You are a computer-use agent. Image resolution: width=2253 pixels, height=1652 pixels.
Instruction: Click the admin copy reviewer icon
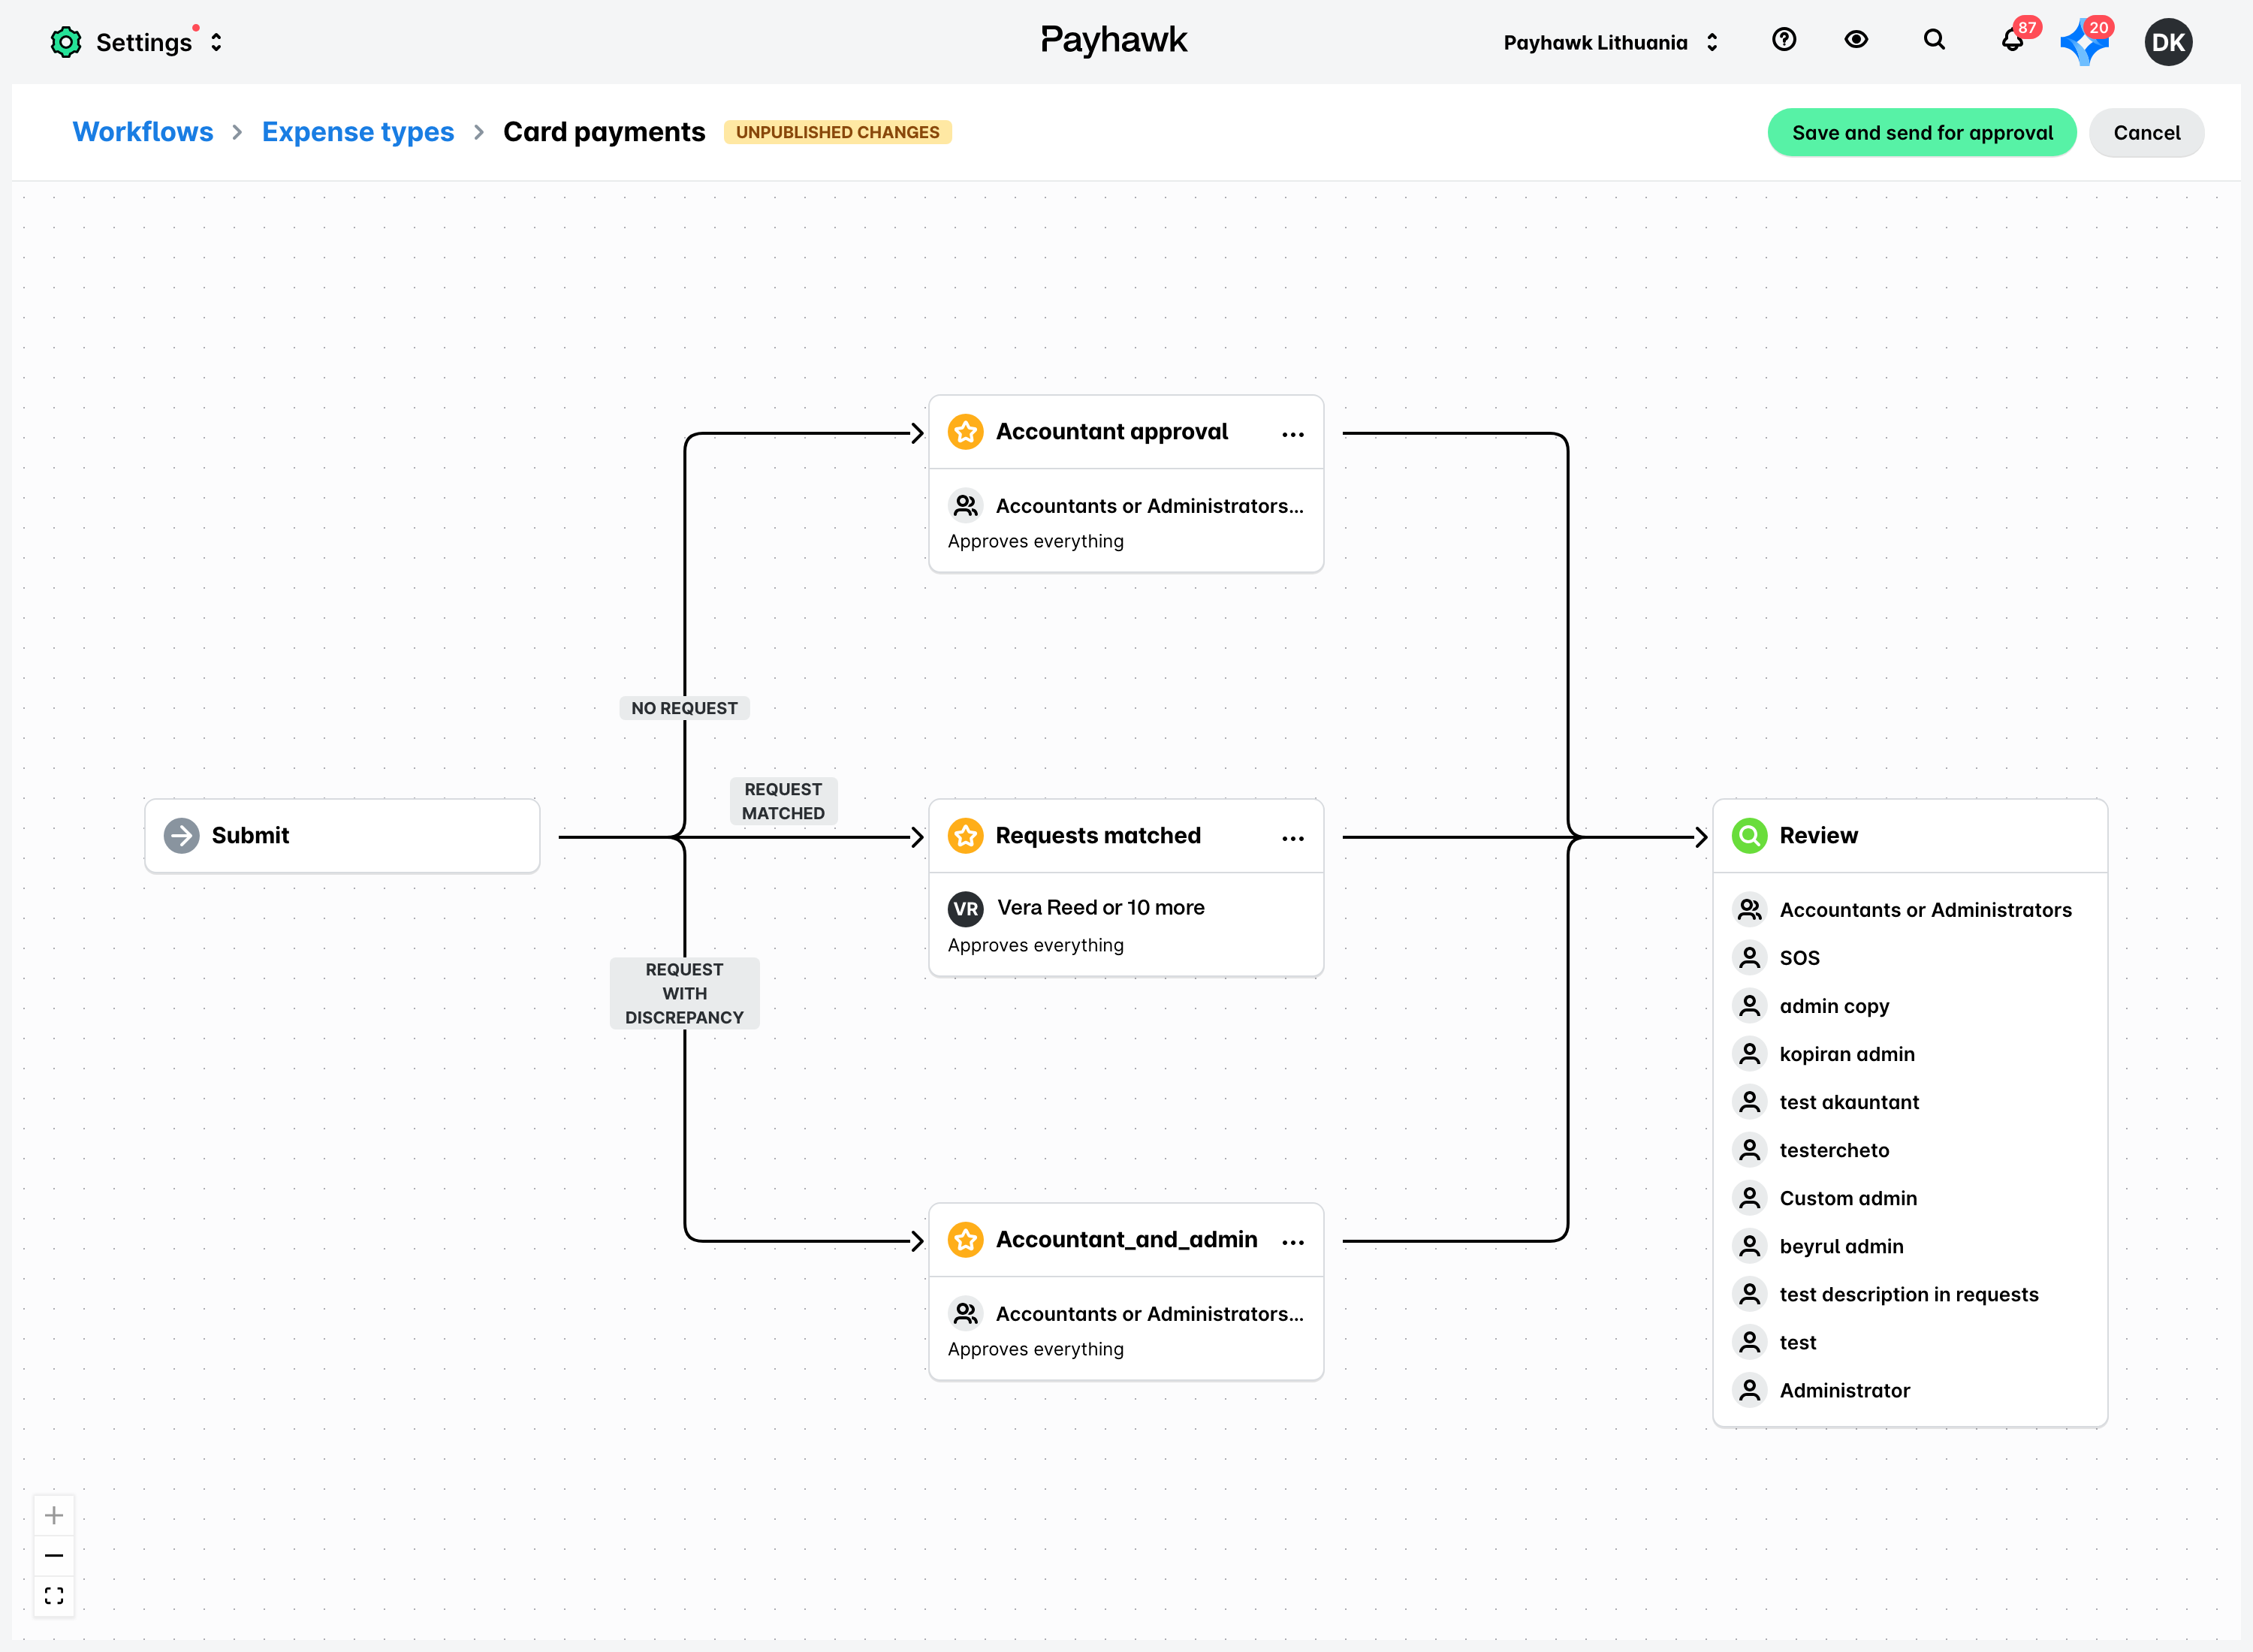(x=1749, y=1006)
